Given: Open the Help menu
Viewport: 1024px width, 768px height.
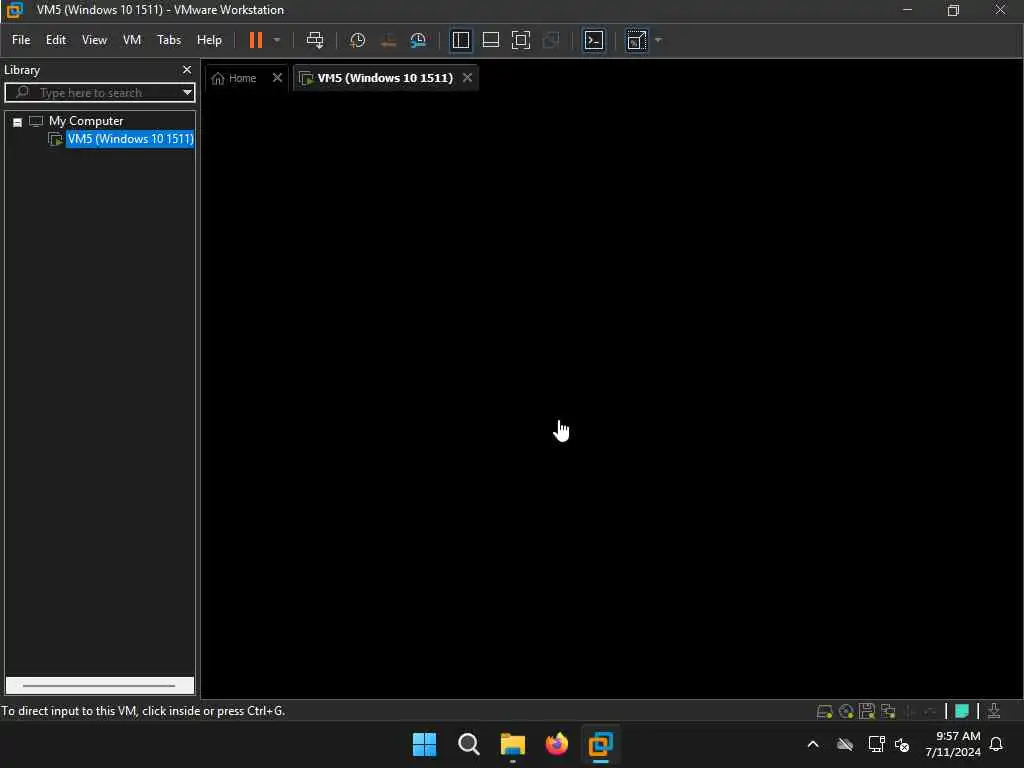Looking at the screenshot, I should point(209,40).
